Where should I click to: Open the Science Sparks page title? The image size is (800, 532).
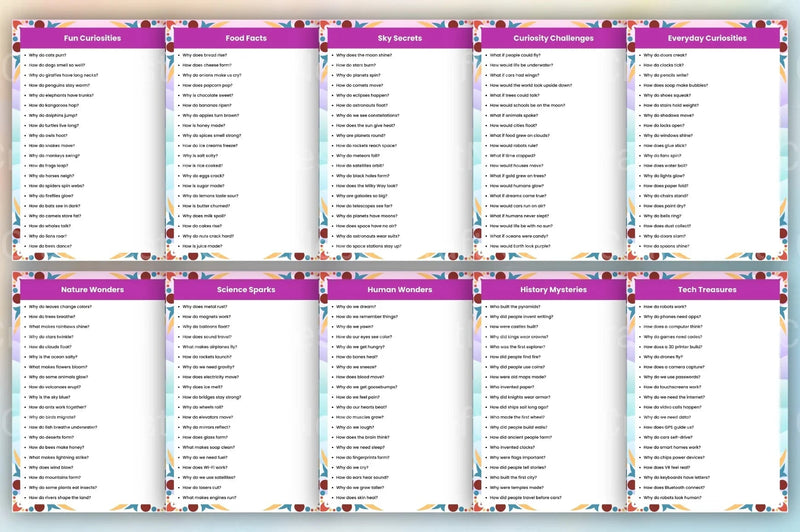(246, 290)
